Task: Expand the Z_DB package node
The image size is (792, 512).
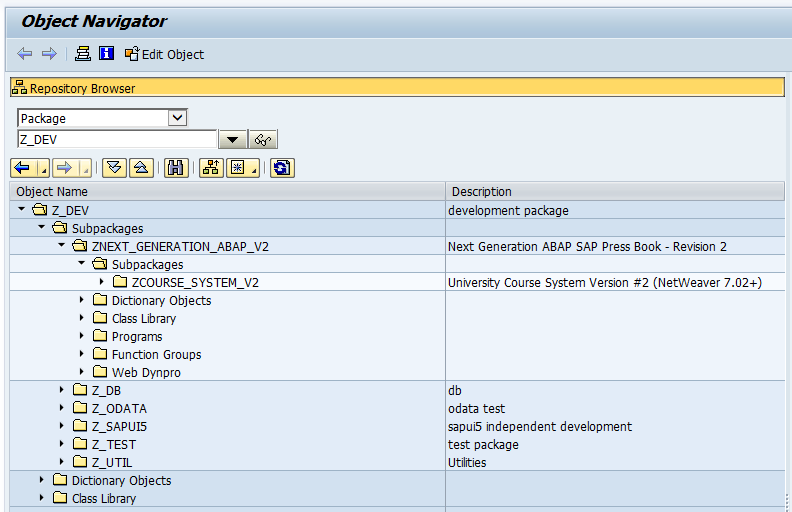Action: pos(62,390)
